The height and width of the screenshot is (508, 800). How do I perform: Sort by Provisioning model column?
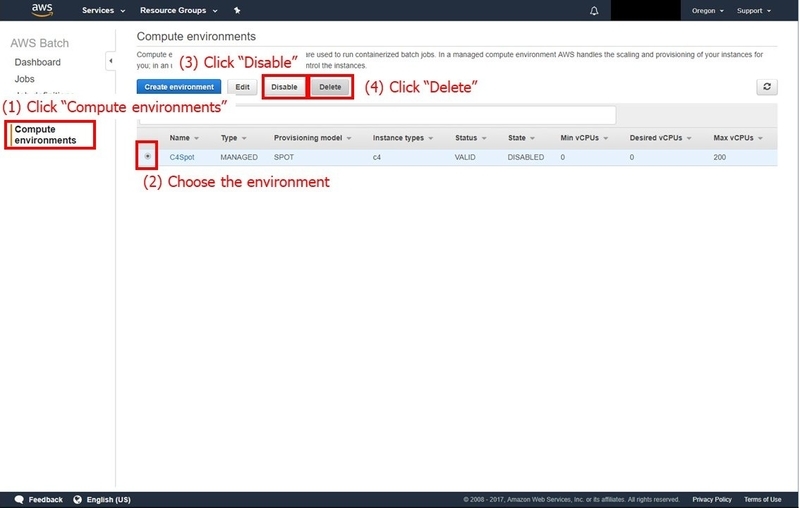[x=313, y=138]
